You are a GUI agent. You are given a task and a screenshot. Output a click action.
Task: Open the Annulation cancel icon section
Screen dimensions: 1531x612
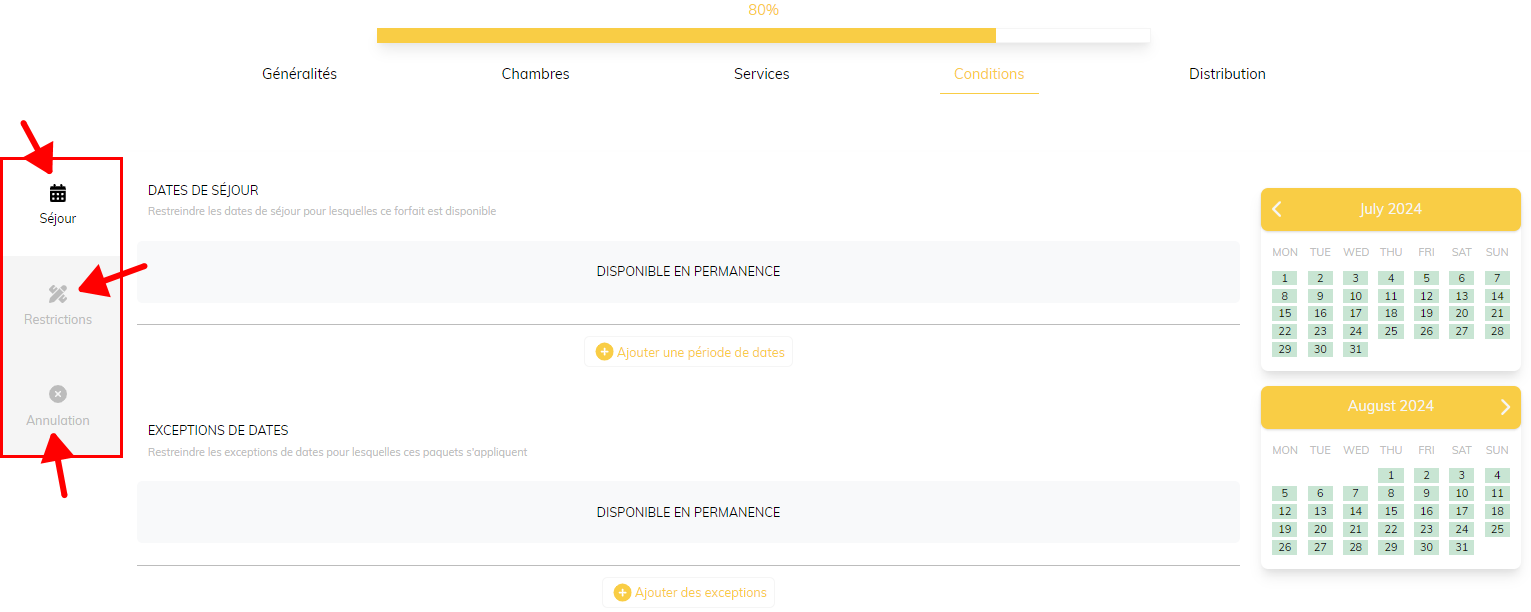tap(58, 394)
